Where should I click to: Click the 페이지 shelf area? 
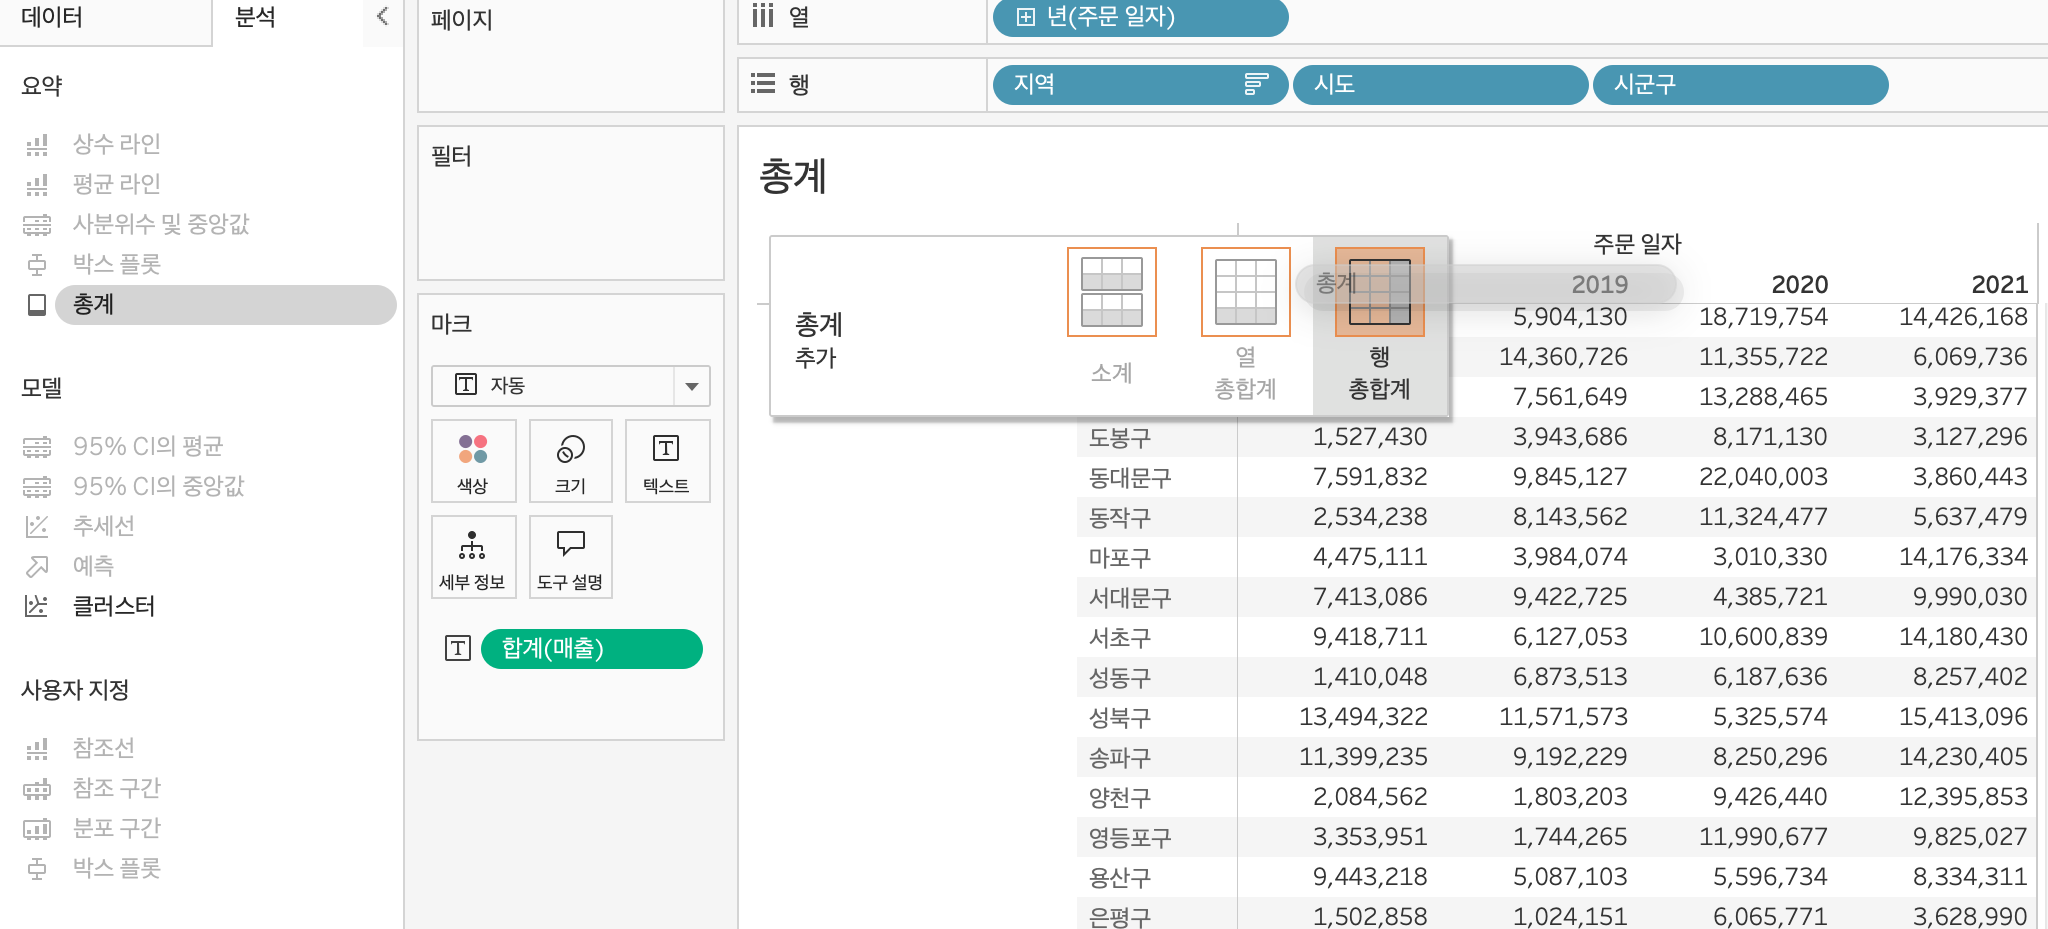571,55
